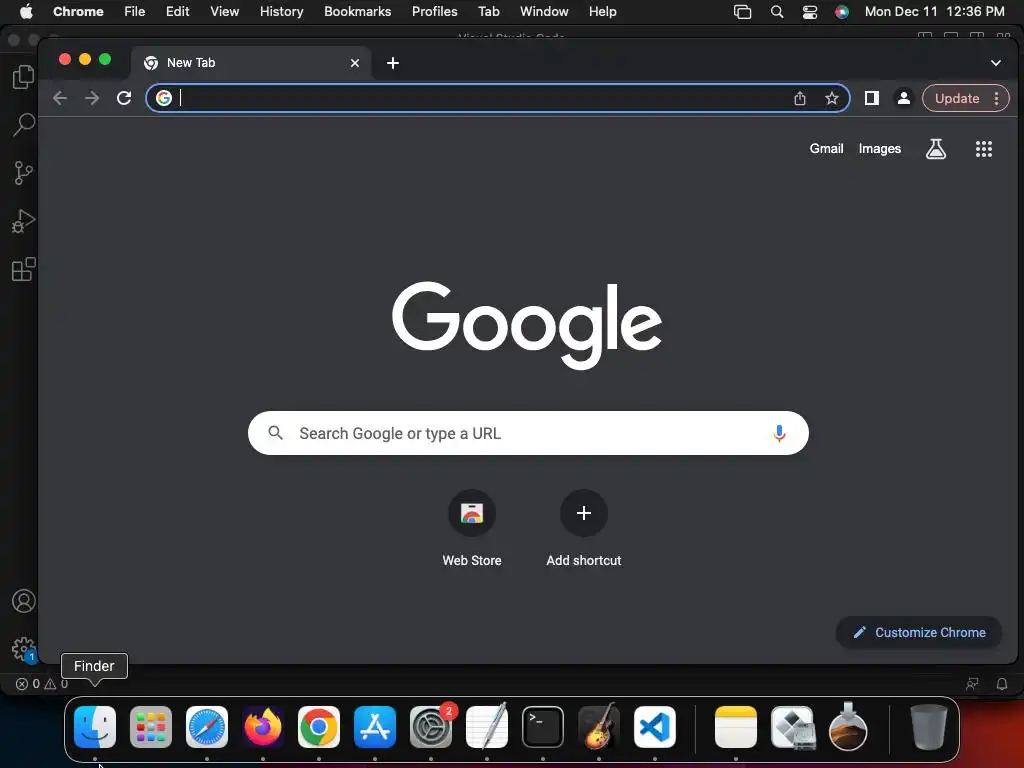Start voice search with microphone
Viewport: 1024px width, 768px height.
tap(779, 434)
